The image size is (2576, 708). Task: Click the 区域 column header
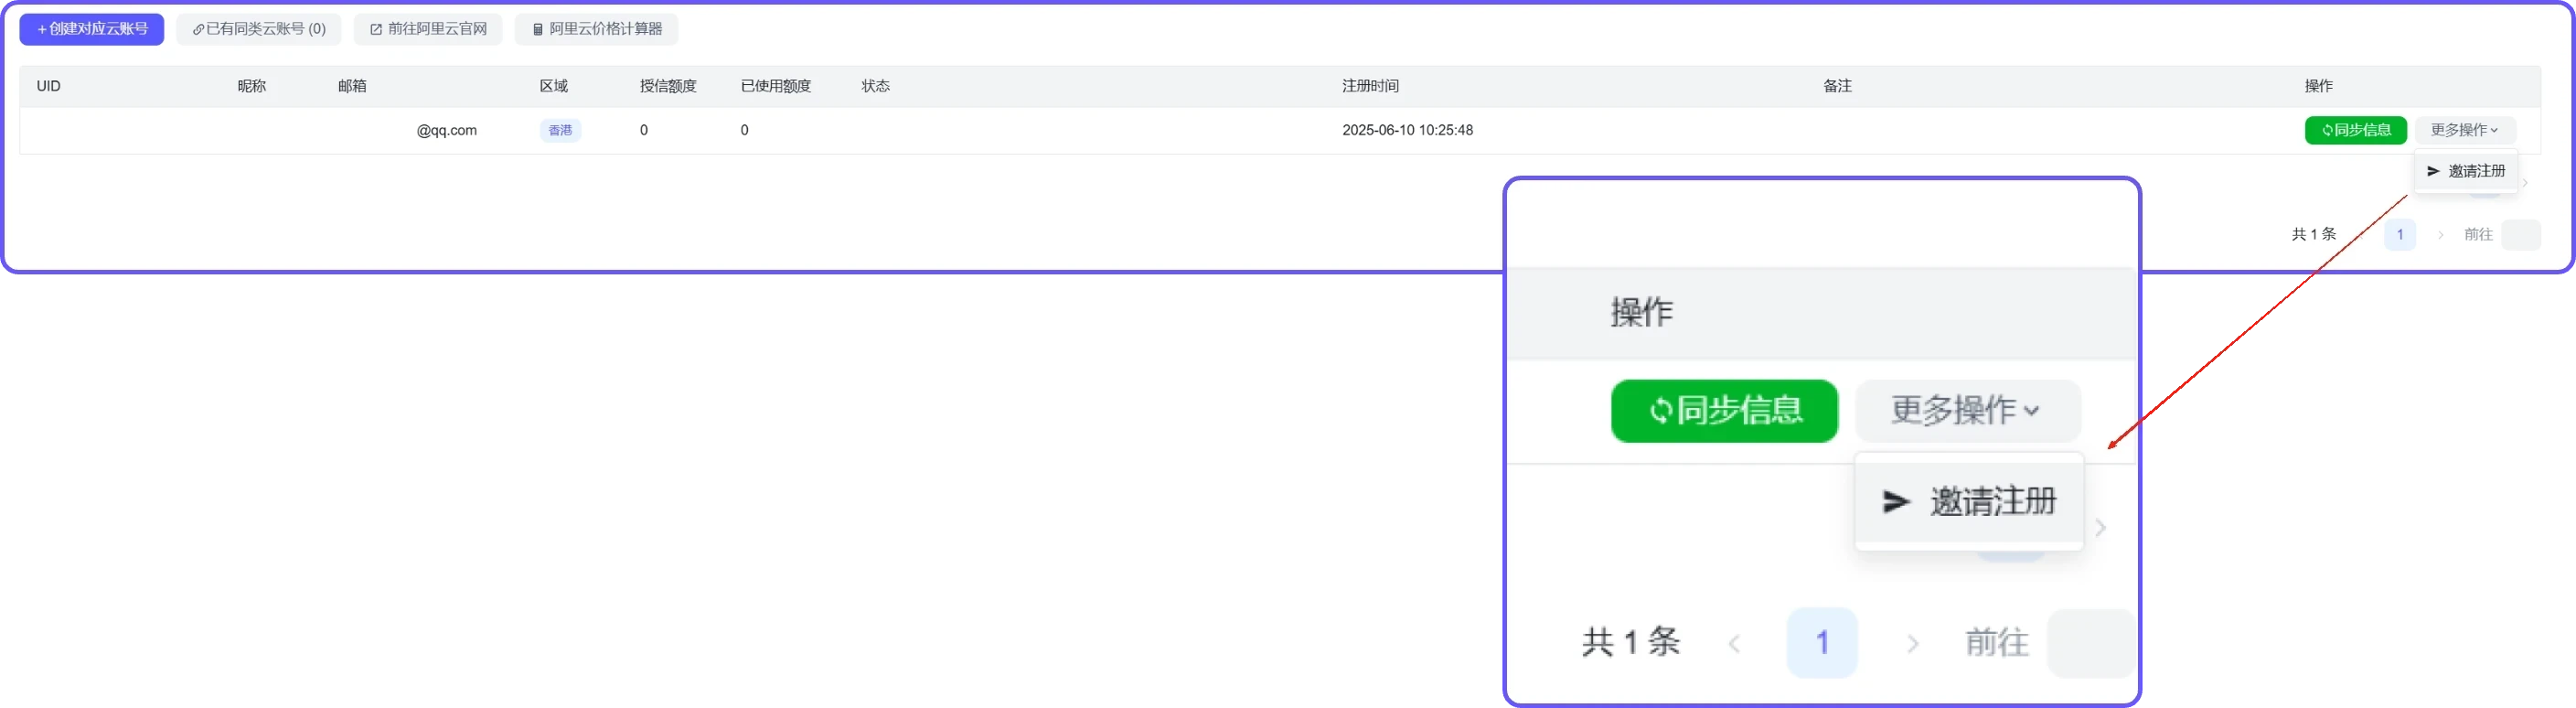click(554, 86)
